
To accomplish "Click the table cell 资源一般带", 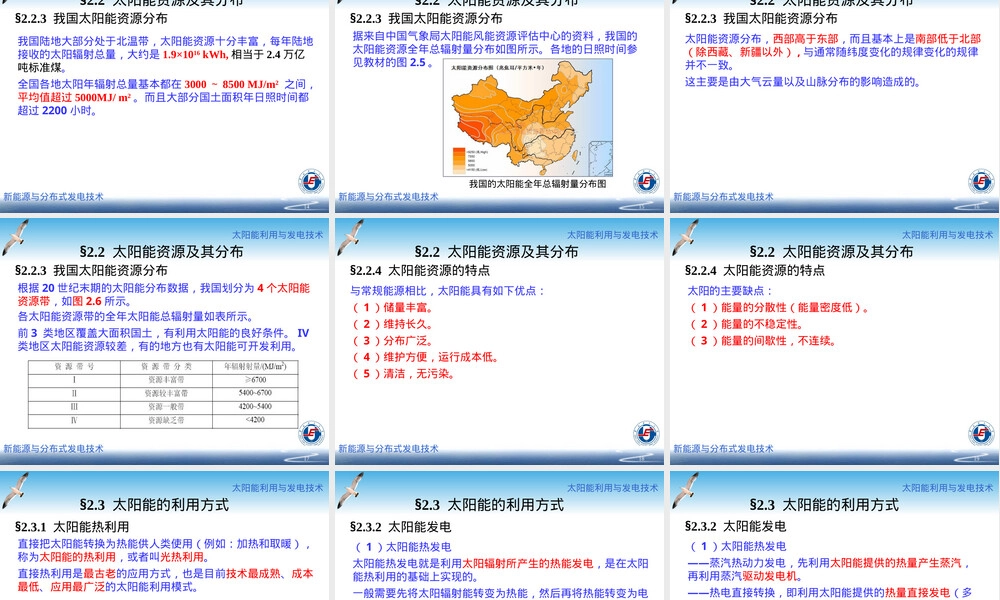I will (166, 407).
